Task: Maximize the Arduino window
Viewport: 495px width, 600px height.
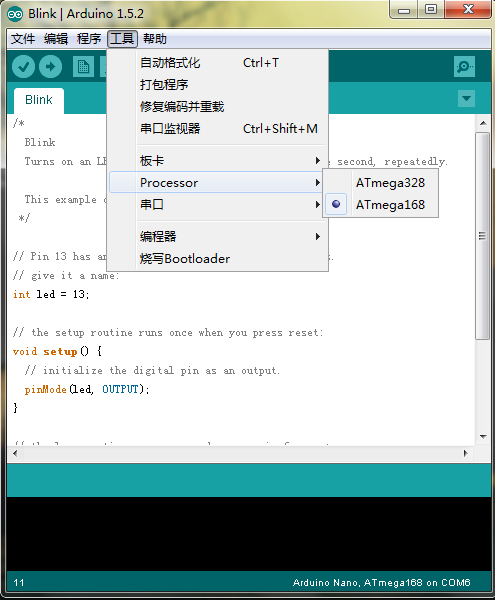Action: pyautogui.click(x=431, y=10)
